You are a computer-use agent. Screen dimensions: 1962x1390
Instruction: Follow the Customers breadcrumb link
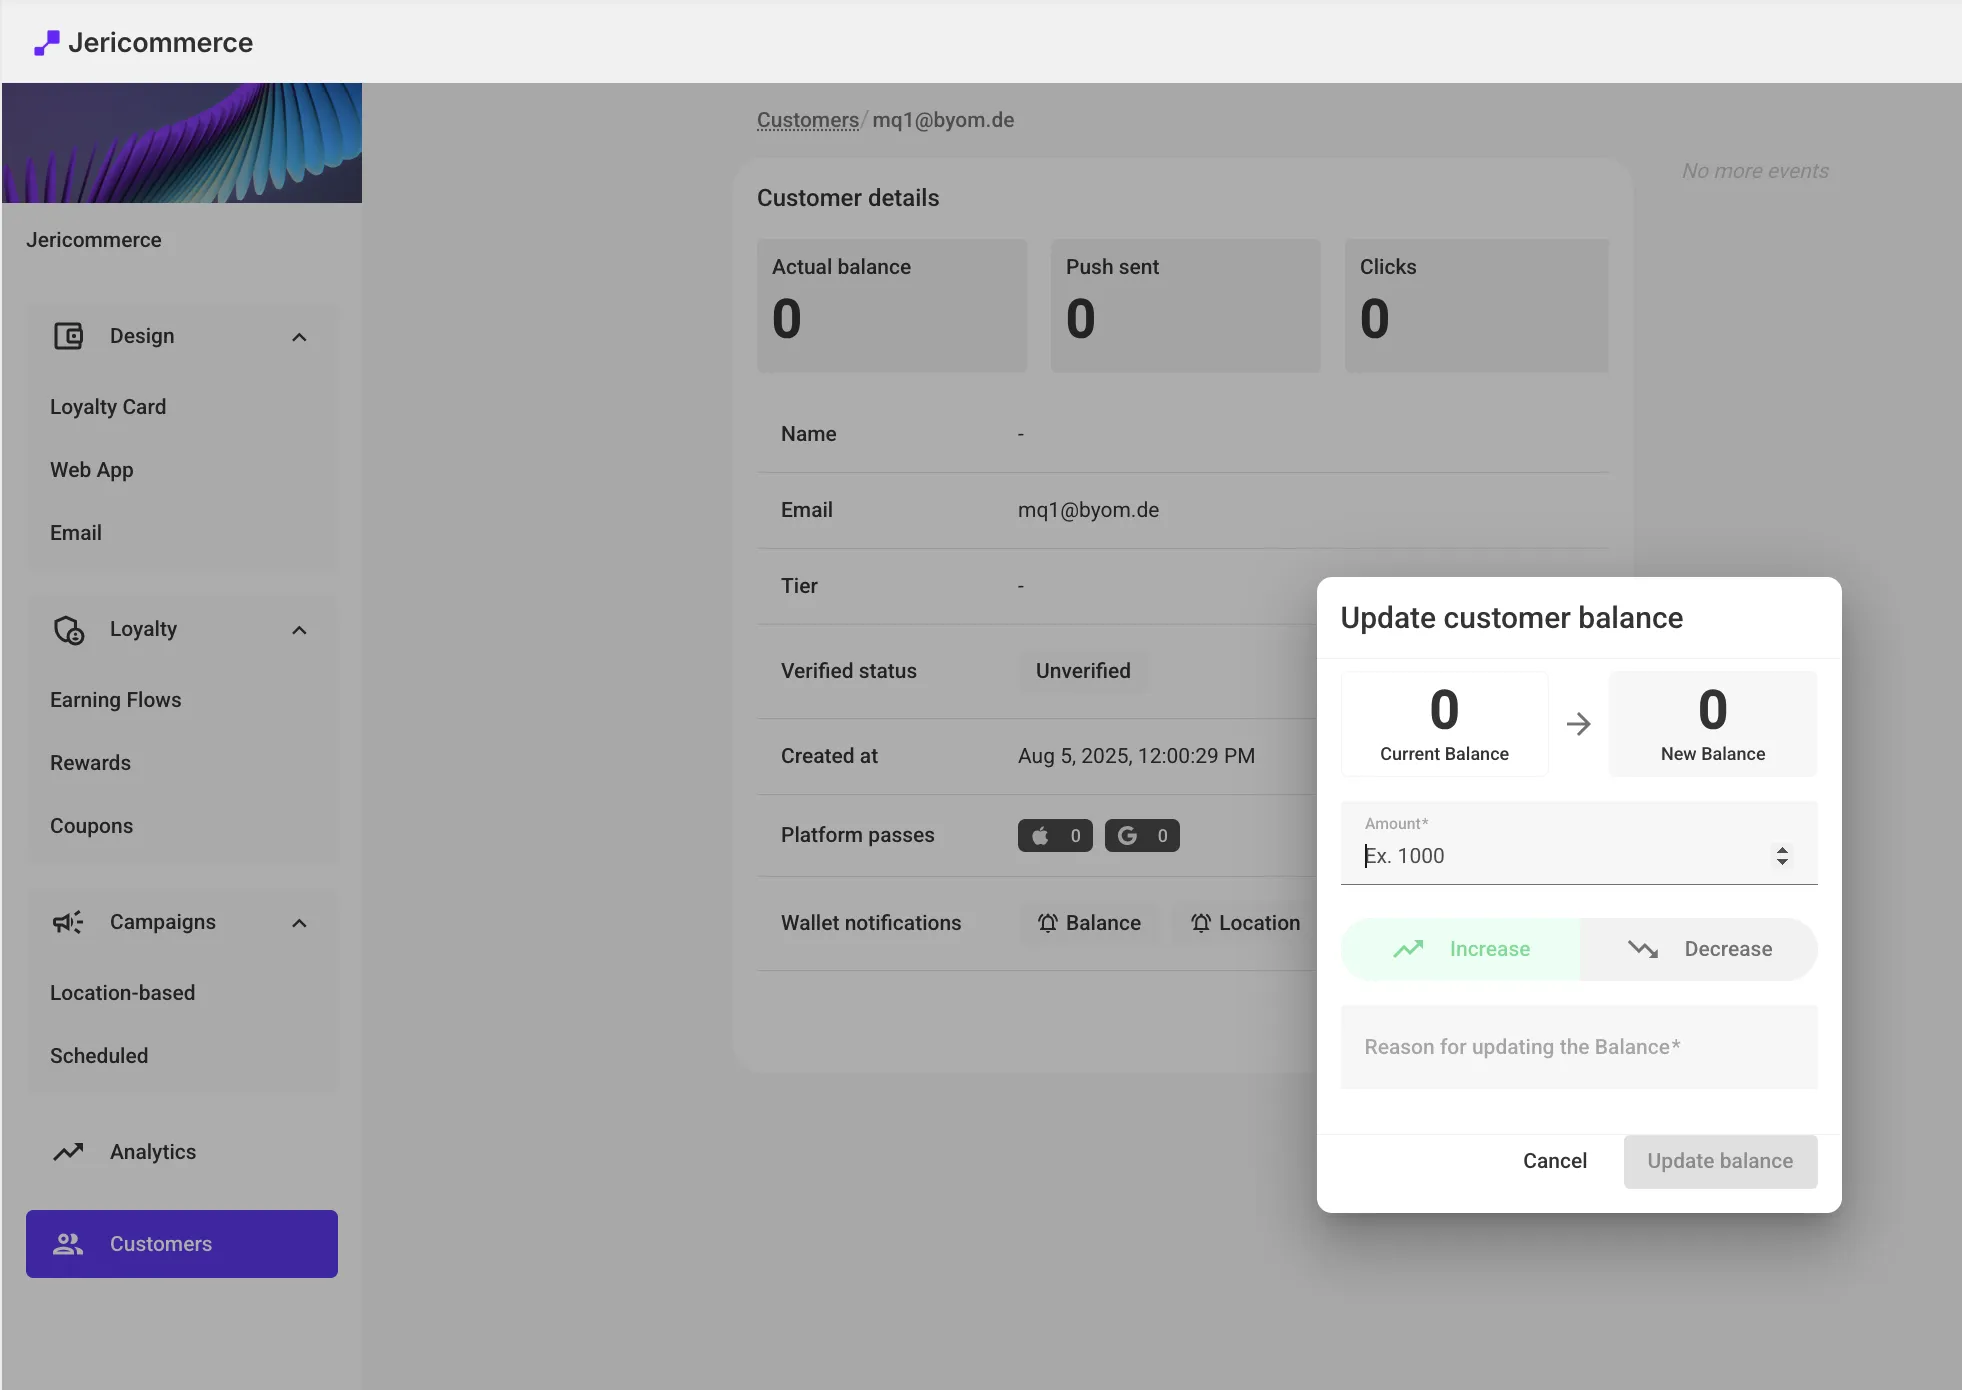(x=807, y=120)
